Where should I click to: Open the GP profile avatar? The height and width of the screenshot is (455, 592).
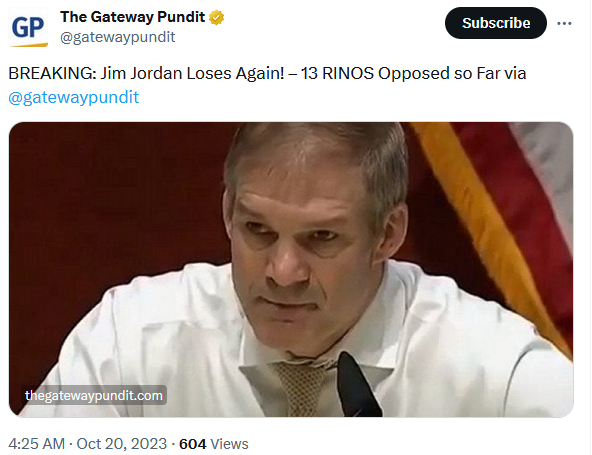point(28,28)
